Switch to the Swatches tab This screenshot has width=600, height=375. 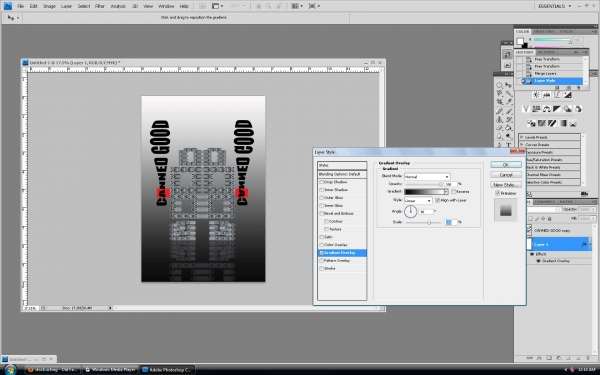[544, 31]
